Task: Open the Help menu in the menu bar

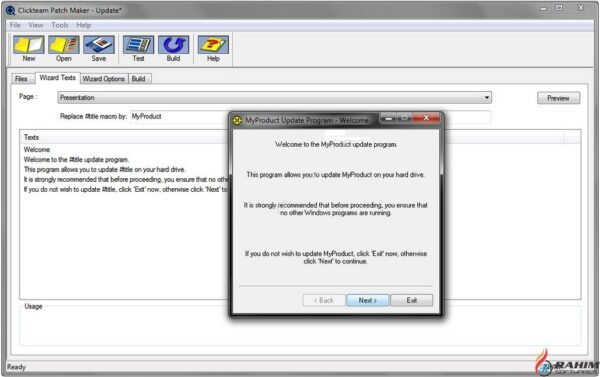Action: 83,25
